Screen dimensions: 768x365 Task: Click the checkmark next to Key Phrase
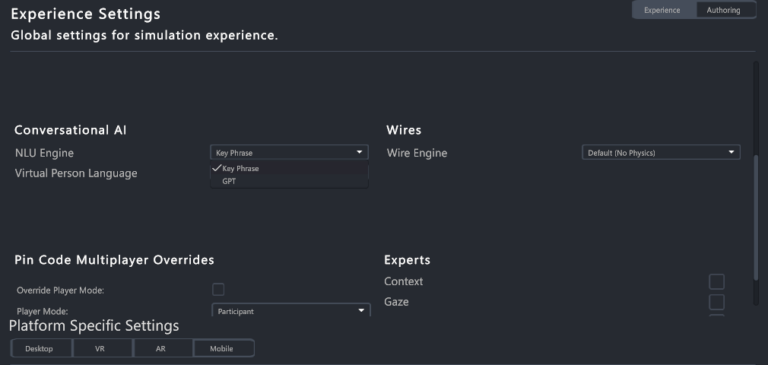tap(216, 168)
